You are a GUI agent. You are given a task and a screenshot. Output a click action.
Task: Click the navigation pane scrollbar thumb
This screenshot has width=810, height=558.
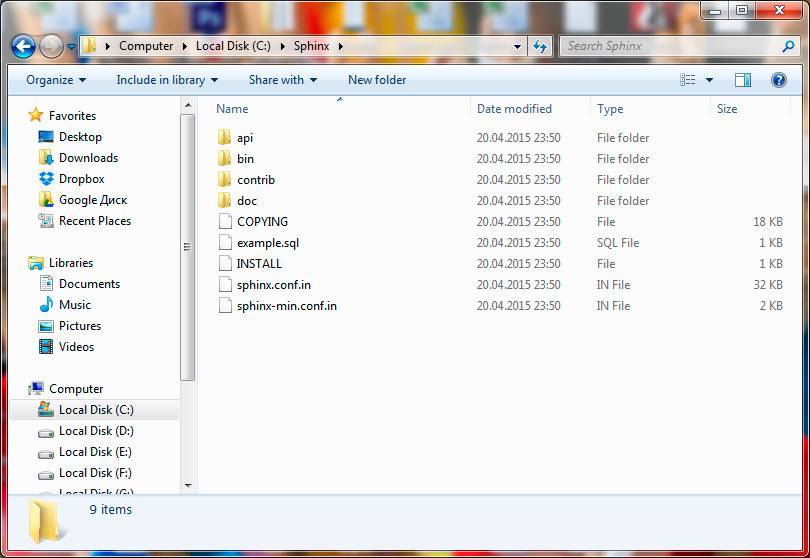188,247
